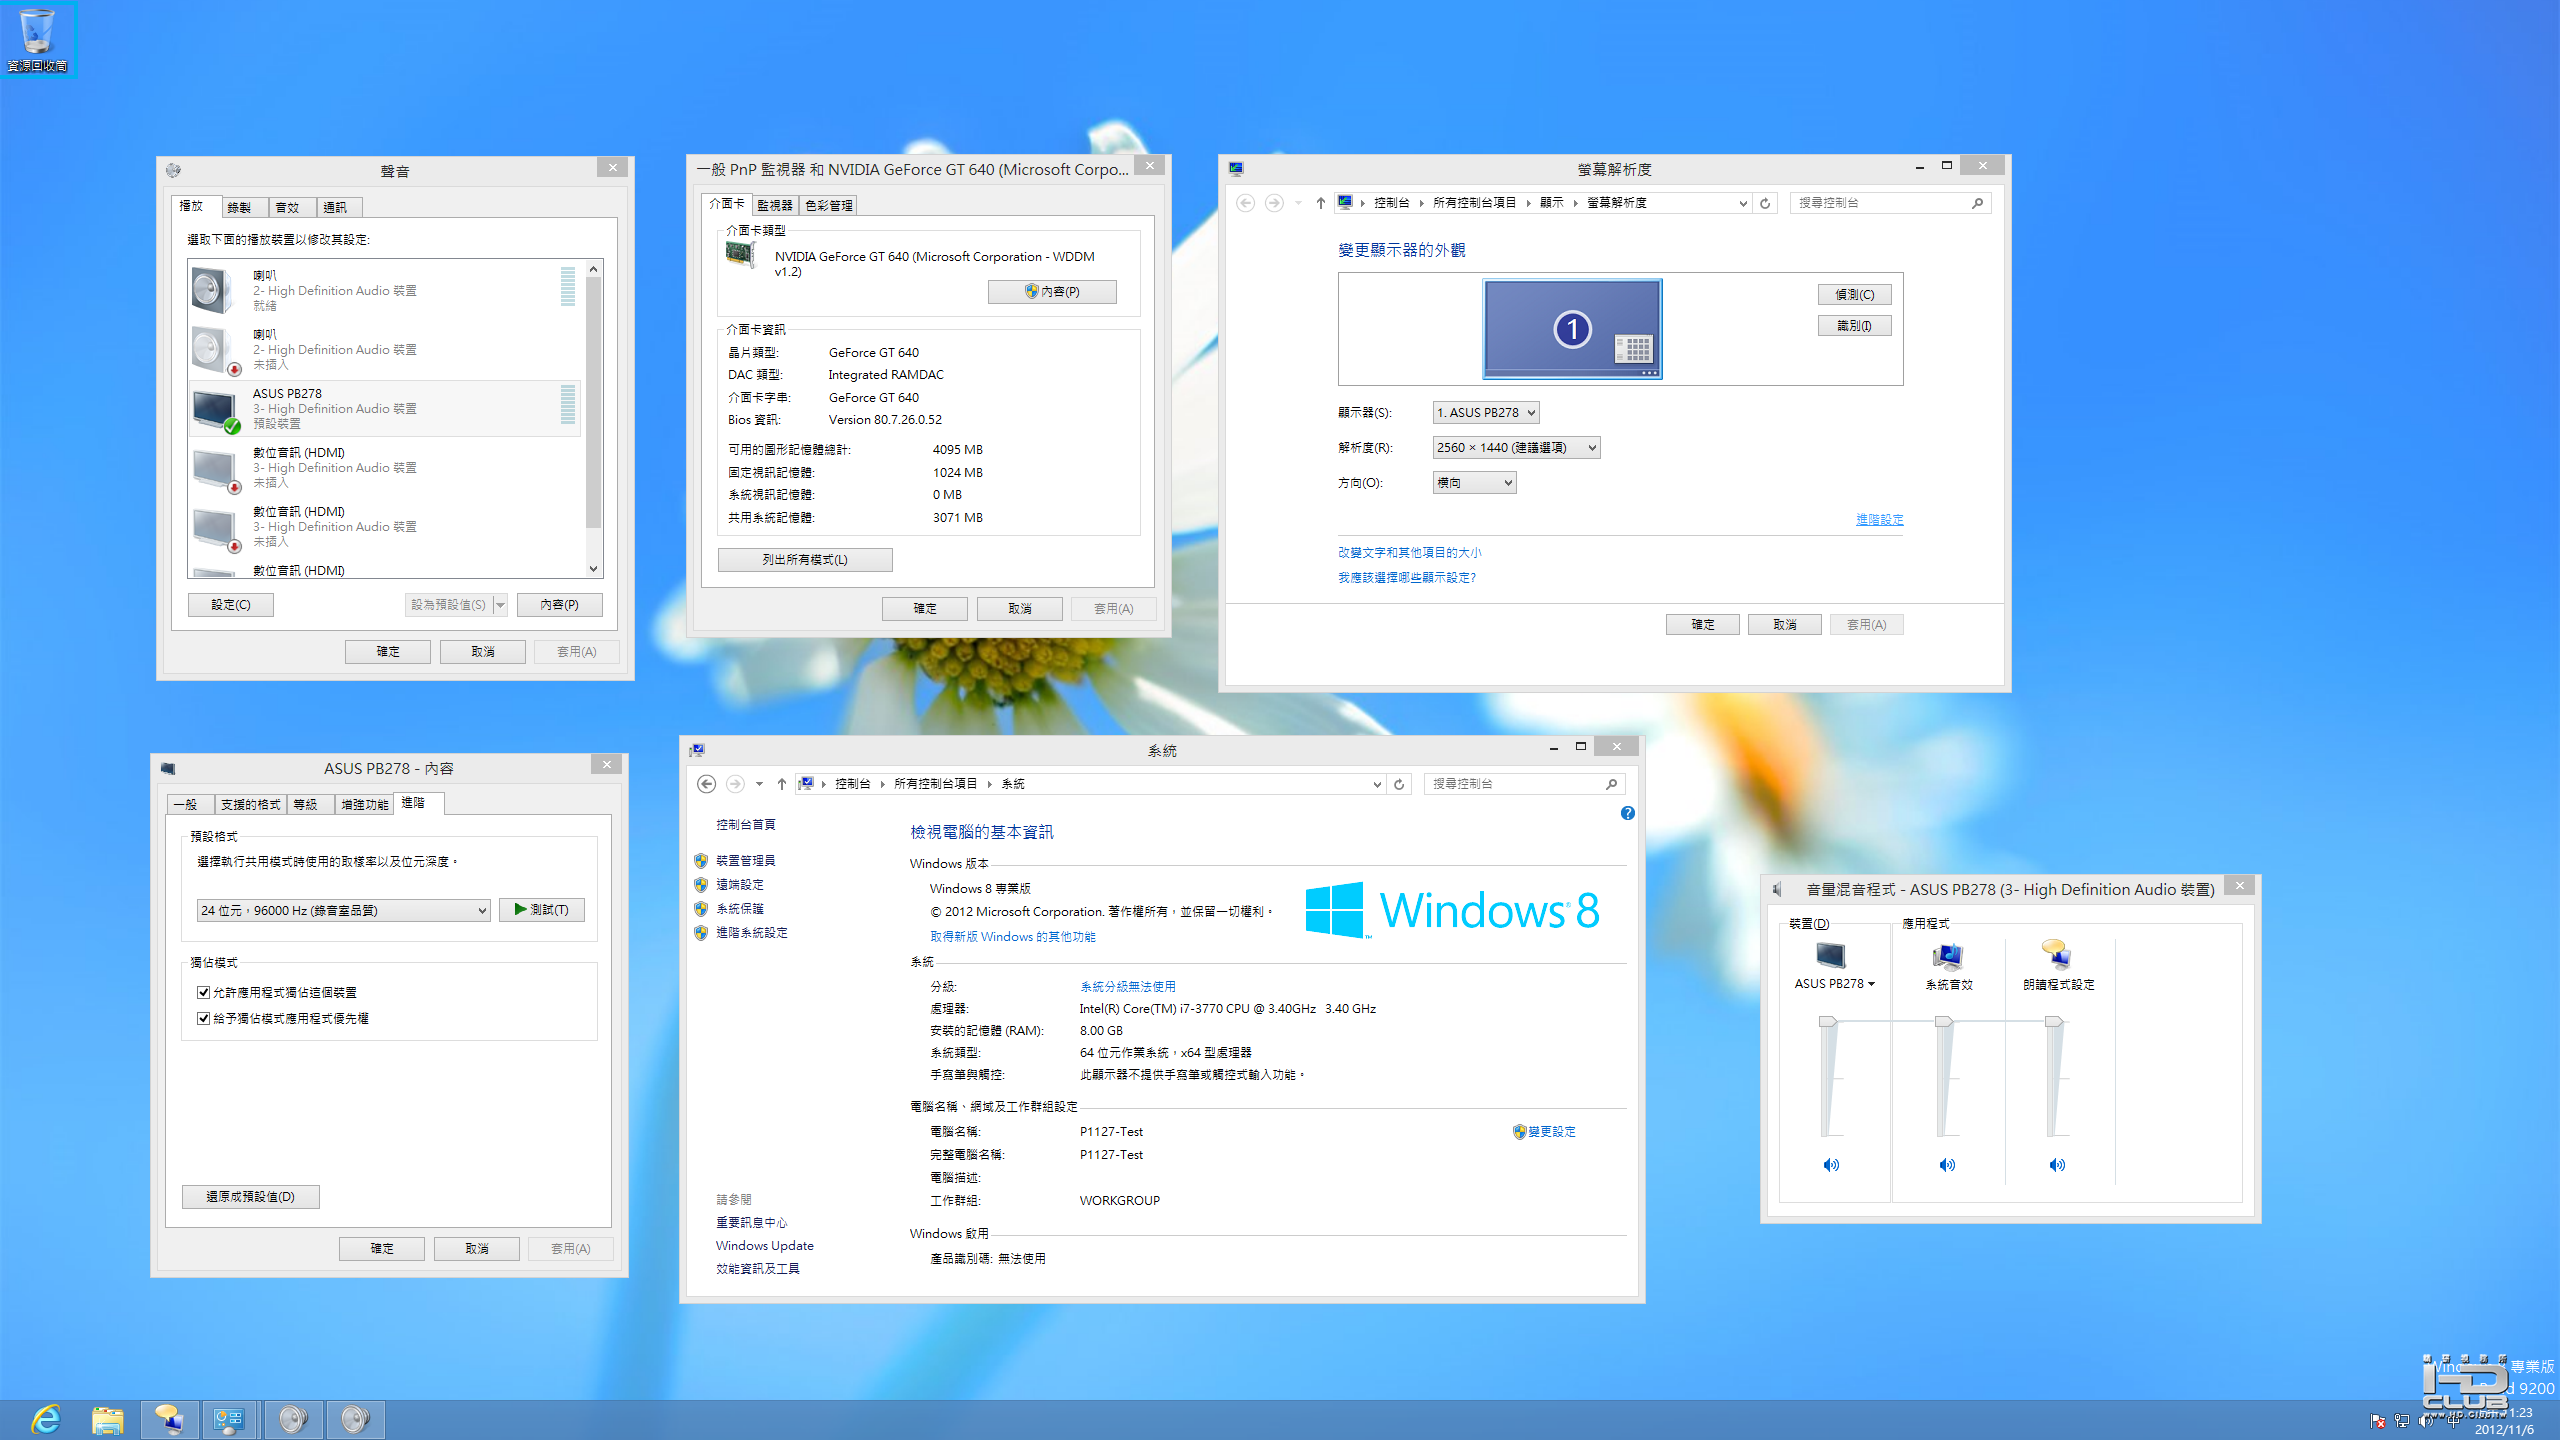
Task: Expand the 2560 × 1440 resolution dropdown
Action: 1516,448
